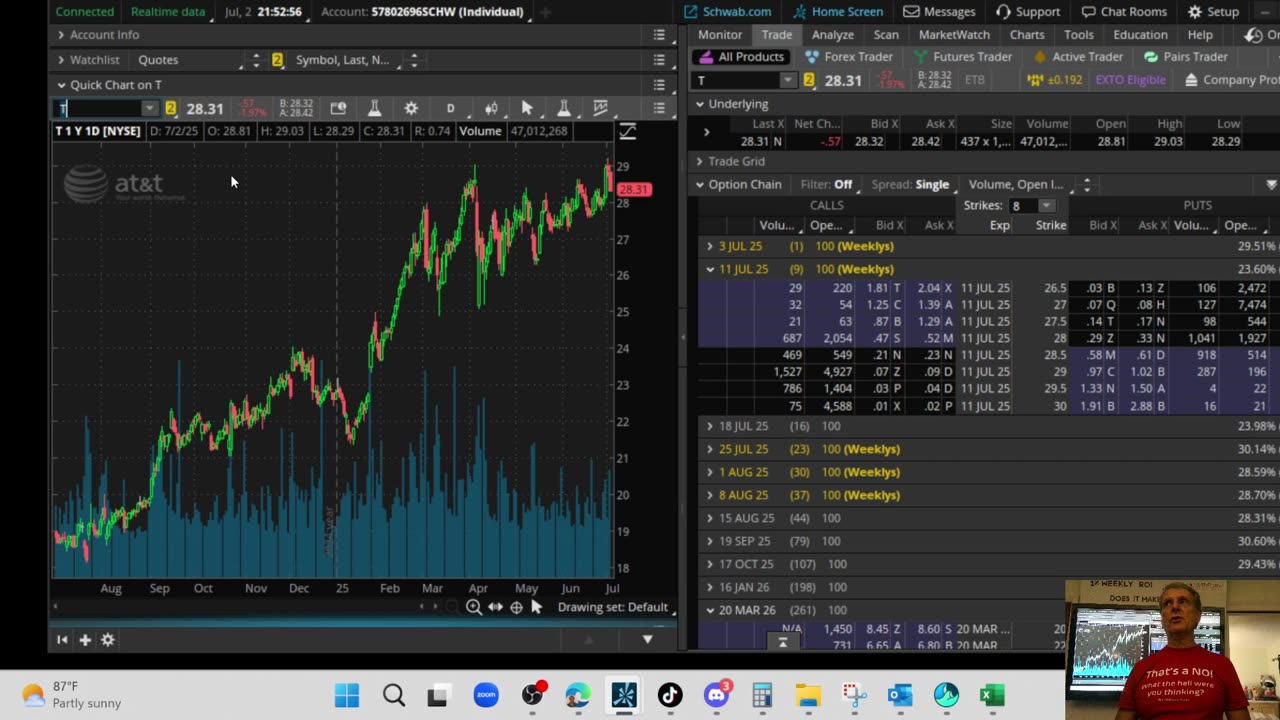Image resolution: width=1280 pixels, height=720 pixels.
Task: Open TikTok from the Windows taskbar
Action: tap(669, 695)
